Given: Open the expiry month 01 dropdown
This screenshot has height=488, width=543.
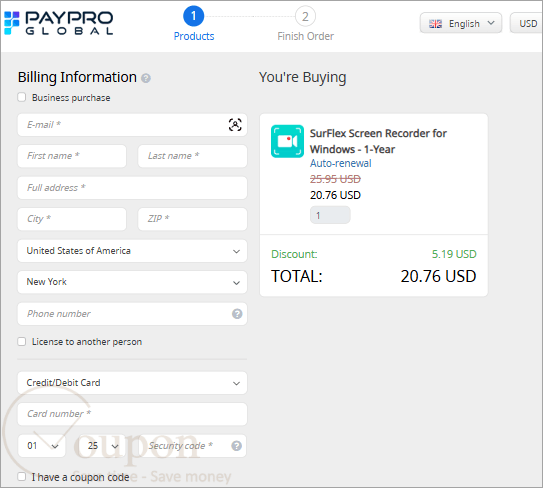Looking at the screenshot, I should pyautogui.click(x=42, y=446).
